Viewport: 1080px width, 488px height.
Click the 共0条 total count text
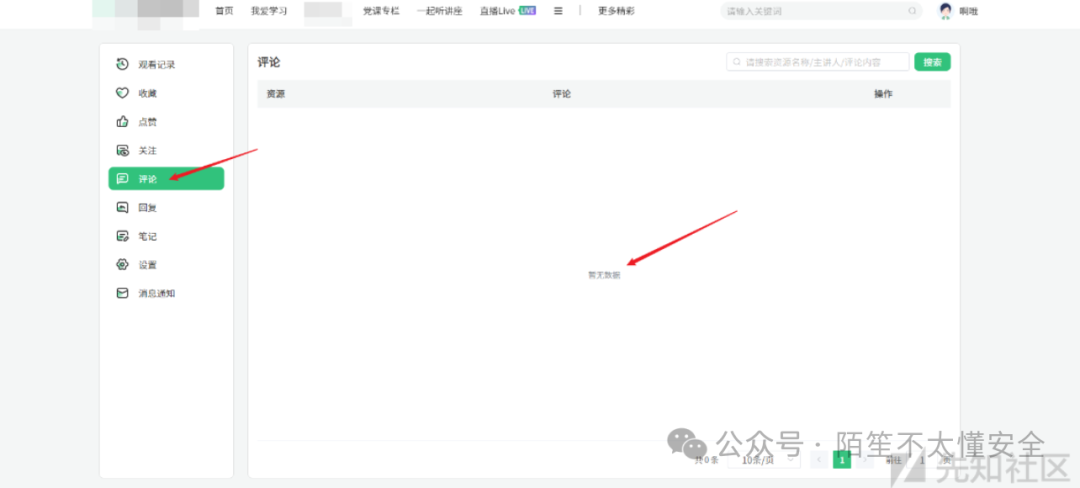click(x=706, y=460)
